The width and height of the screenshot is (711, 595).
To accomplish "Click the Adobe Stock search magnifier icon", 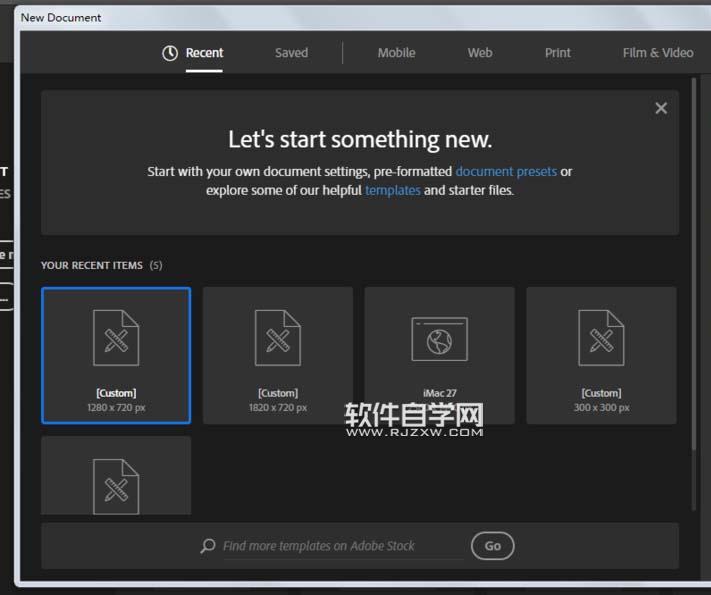I will 208,546.
